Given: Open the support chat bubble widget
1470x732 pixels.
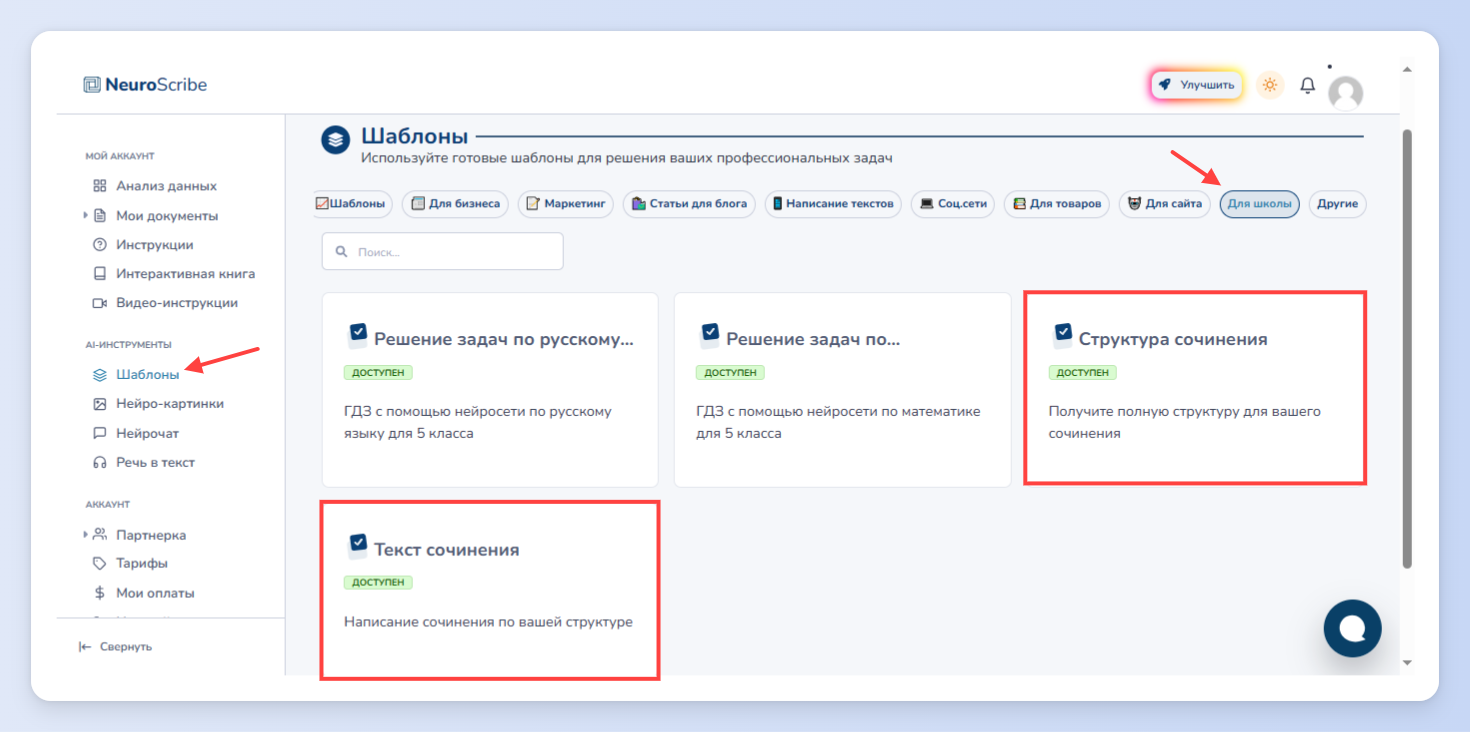Looking at the screenshot, I should pyautogui.click(x=1352, y=628).
